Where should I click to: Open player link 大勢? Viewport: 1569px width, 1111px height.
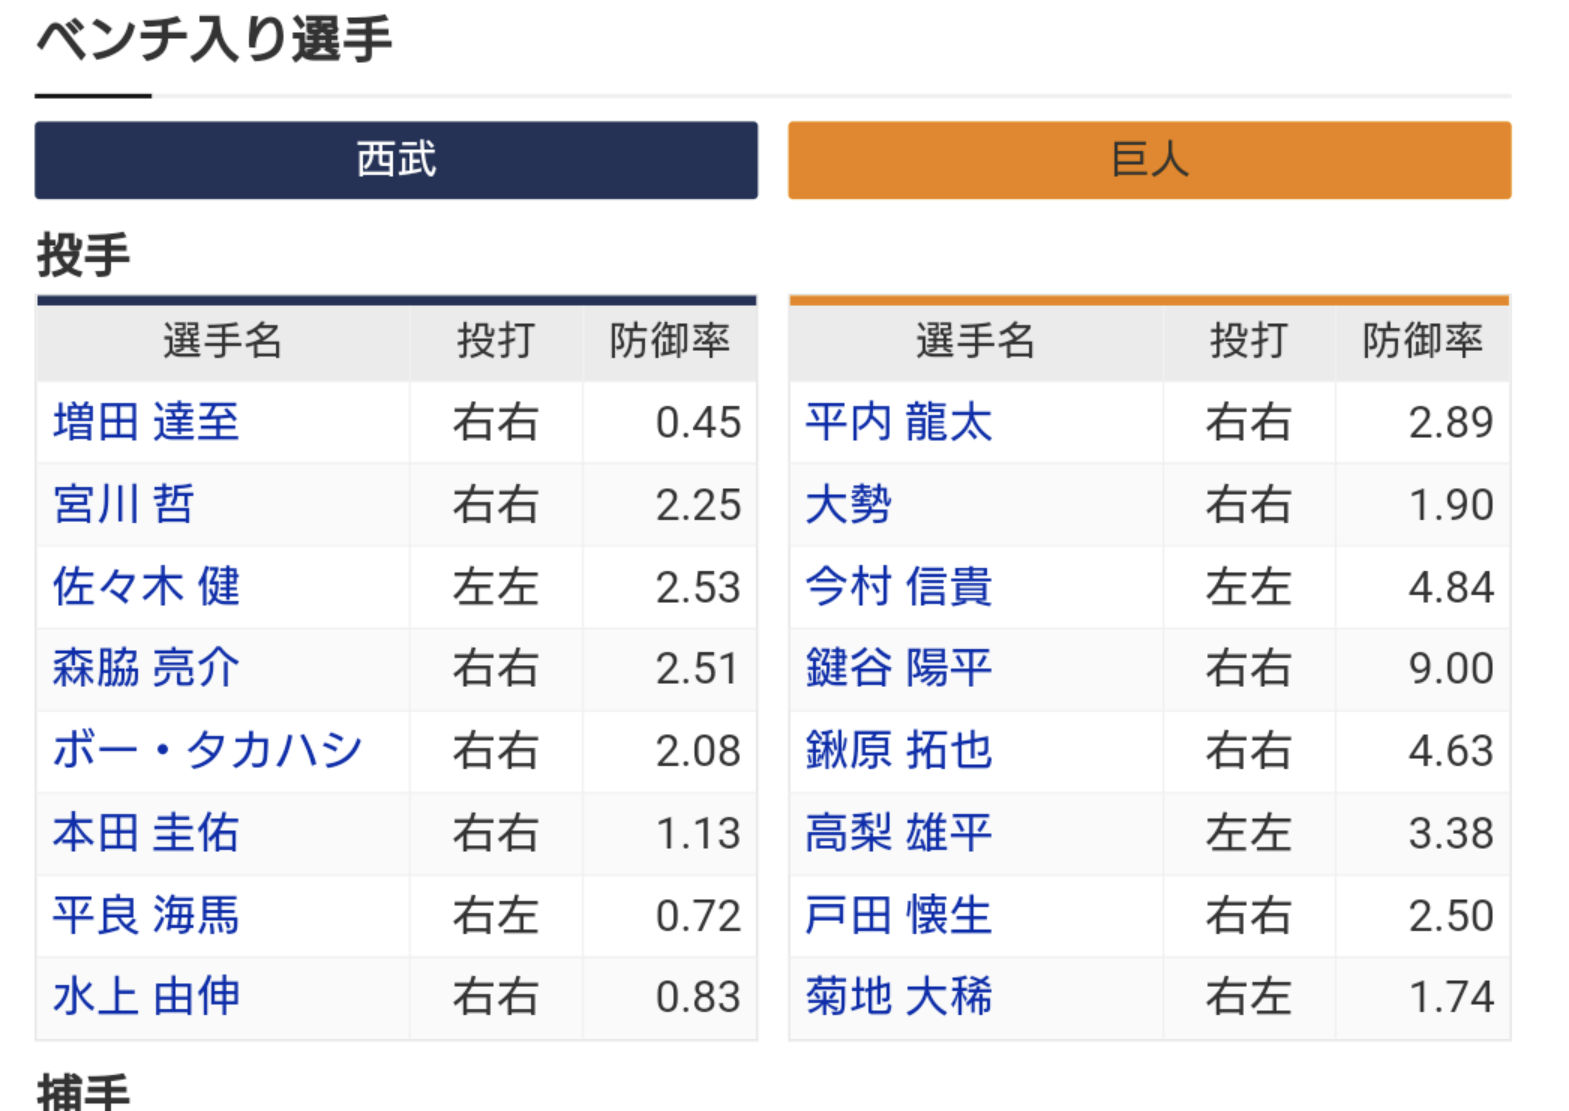pos(848,504)
